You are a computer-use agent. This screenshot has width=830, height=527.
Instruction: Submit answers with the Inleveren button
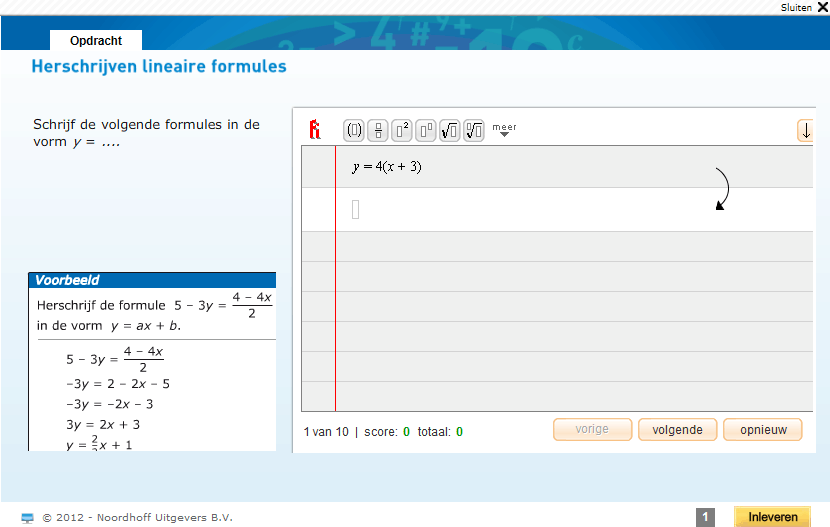tap(773, 517)
